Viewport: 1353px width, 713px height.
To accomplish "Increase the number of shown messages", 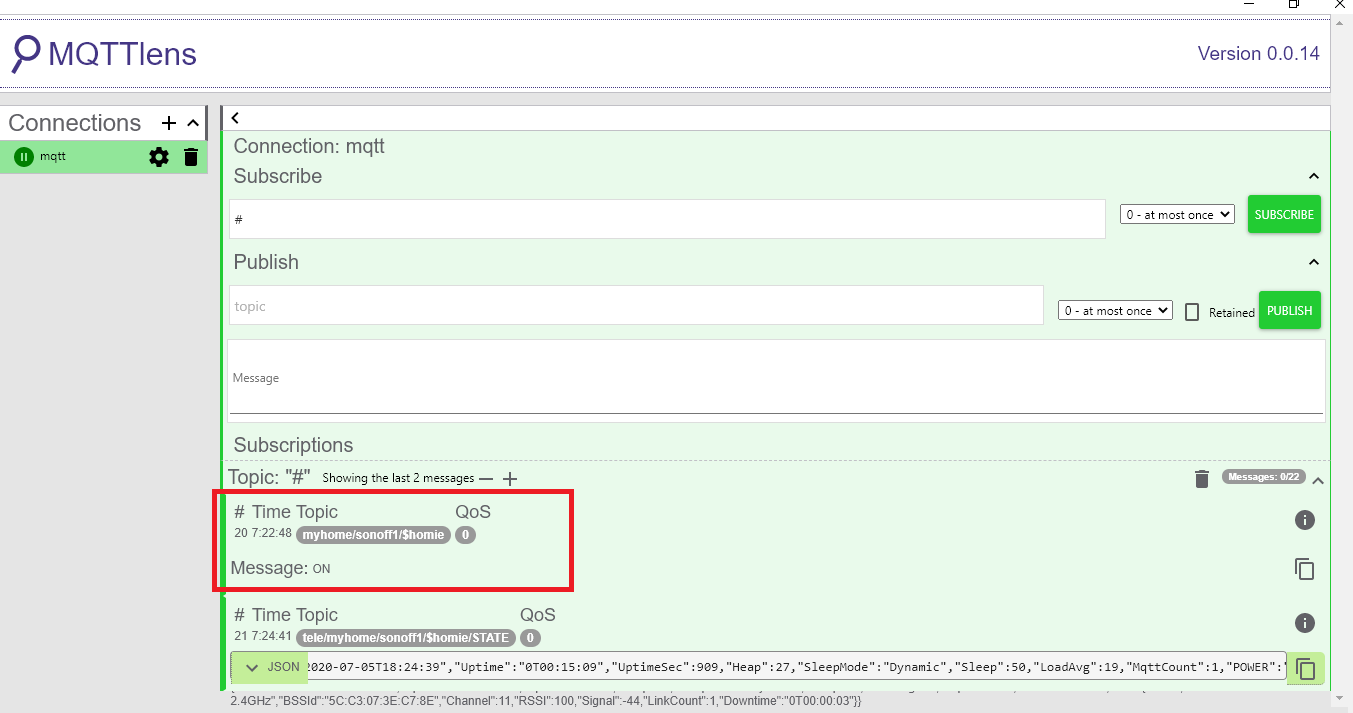I will click(510, 479).
